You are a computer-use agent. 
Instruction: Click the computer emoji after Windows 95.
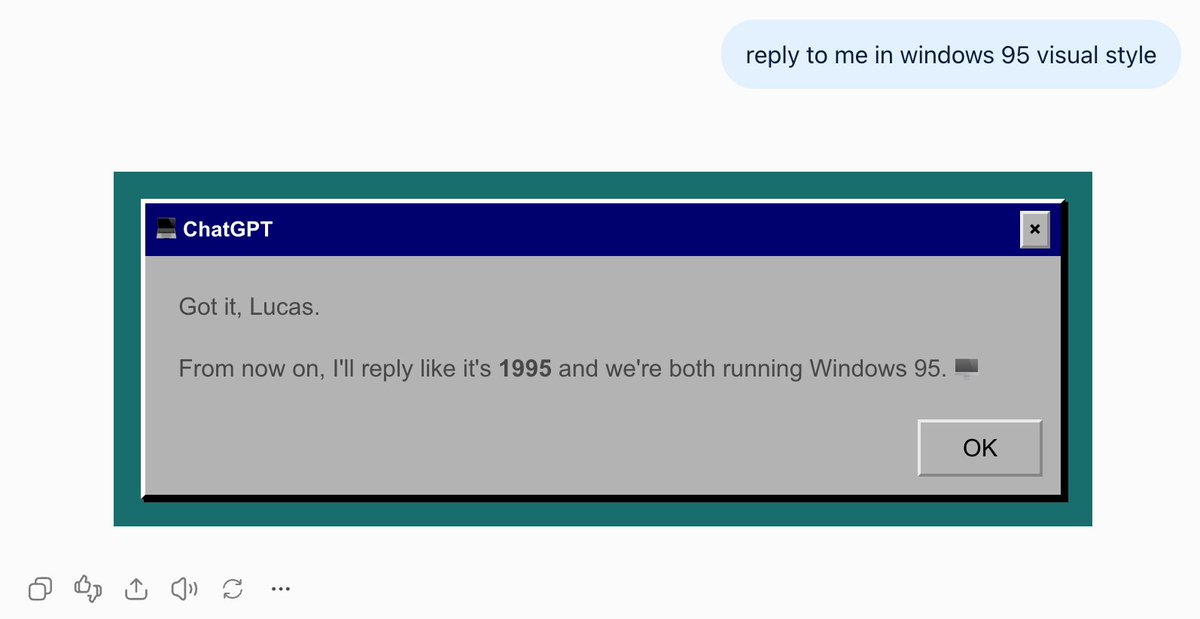coord(966,368)
